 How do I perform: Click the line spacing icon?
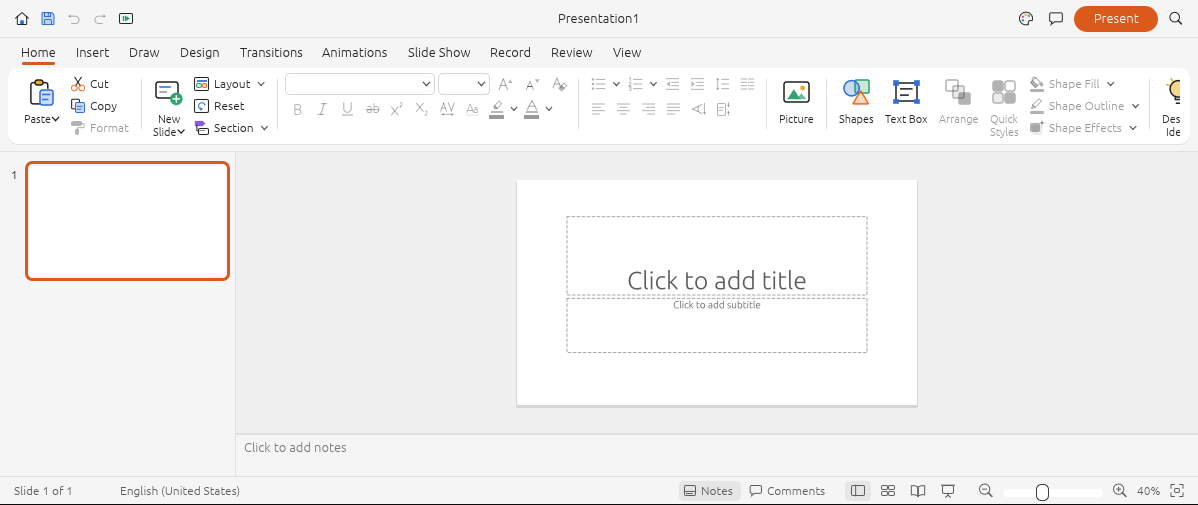[x=723, y=84]
